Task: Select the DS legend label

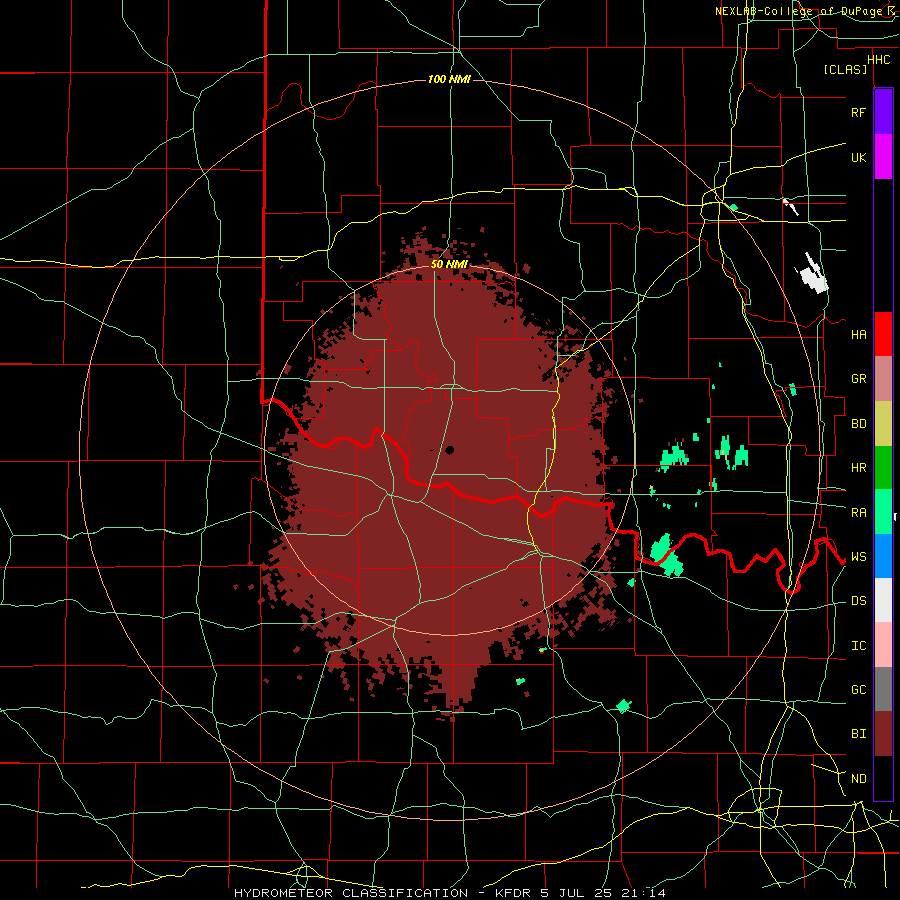Action: pos(858,601)
